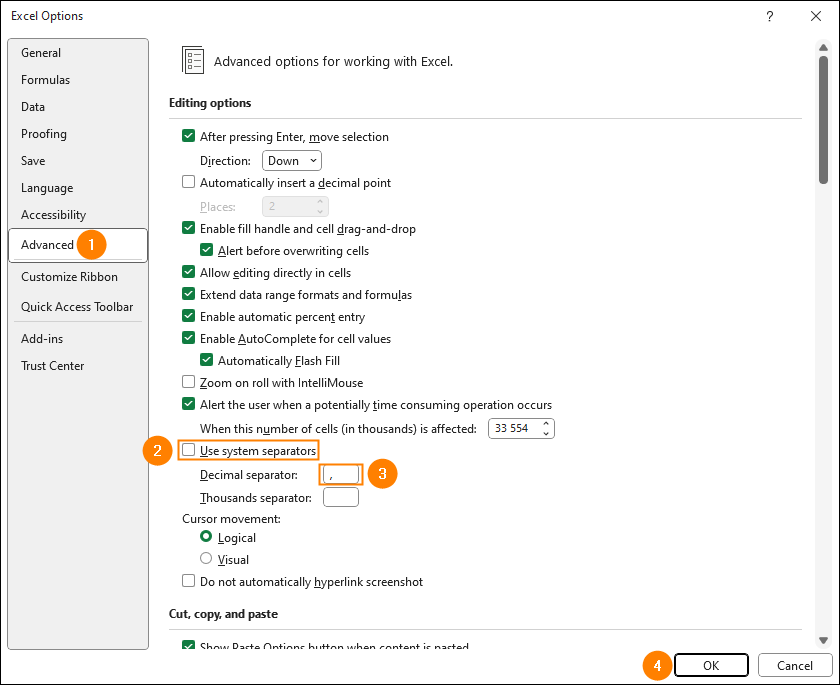Select Logical cursor movement
This screenshot has width=840, height=685.
[206, 536]
